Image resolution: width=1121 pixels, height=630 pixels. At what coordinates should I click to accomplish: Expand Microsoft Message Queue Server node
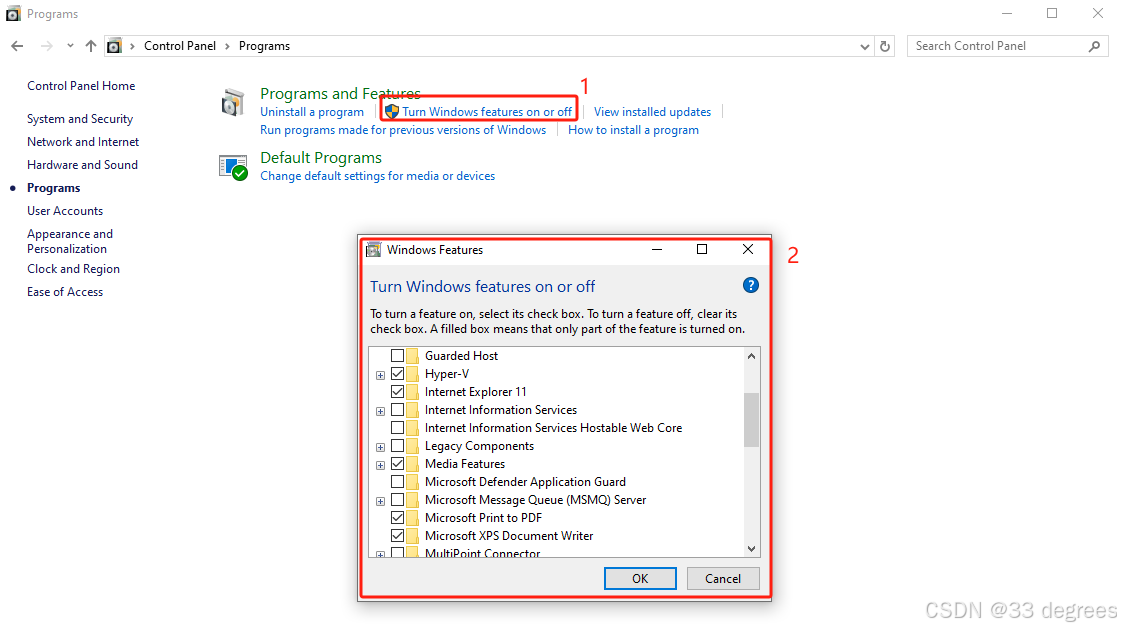[380, 501]
